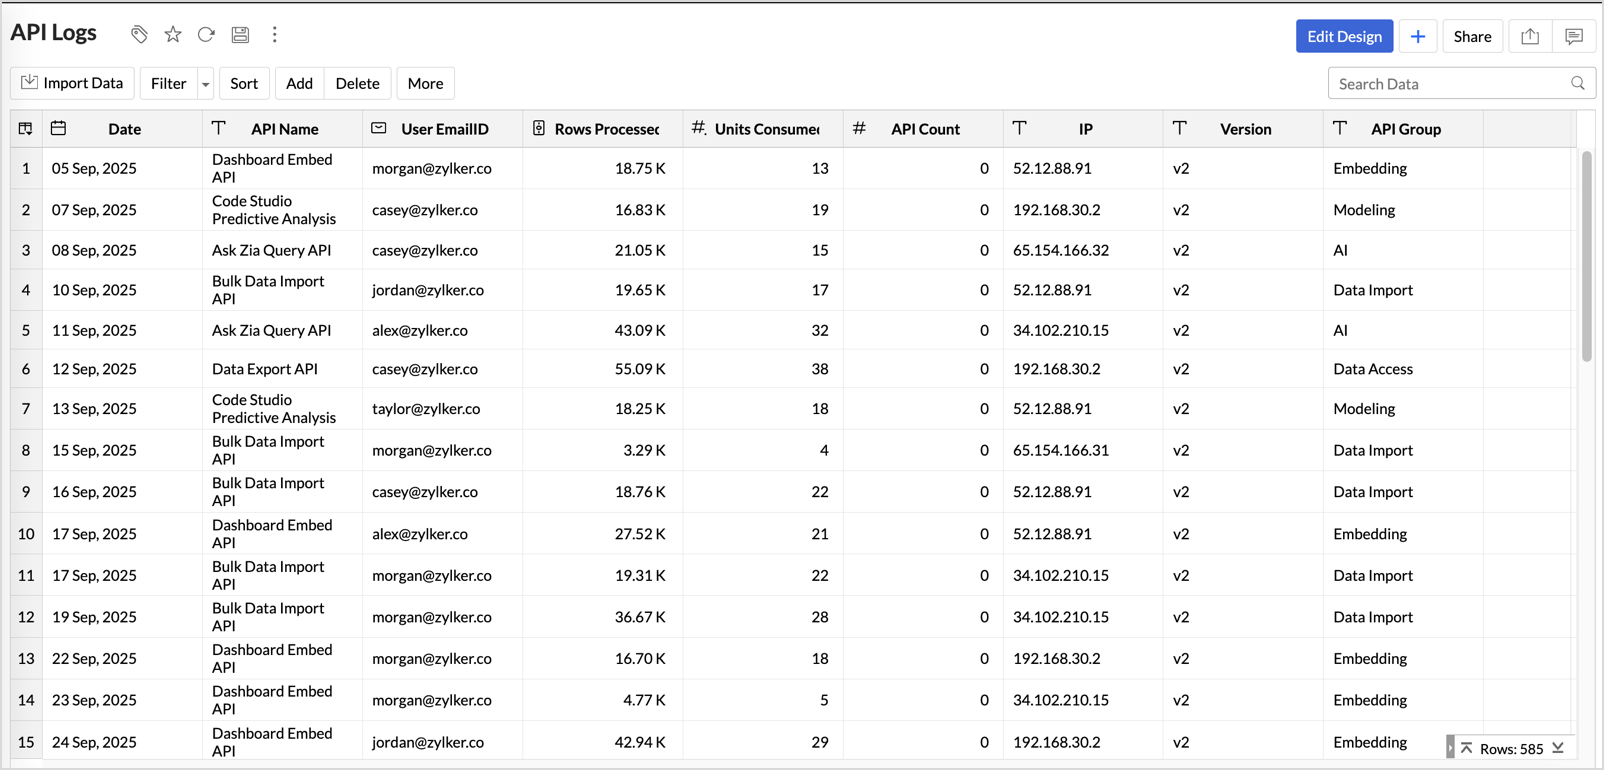1604x770 pixels.
Task: Click the vertical scrollbar thumb
Action: pyautogui.click(x=1587, y=255)
